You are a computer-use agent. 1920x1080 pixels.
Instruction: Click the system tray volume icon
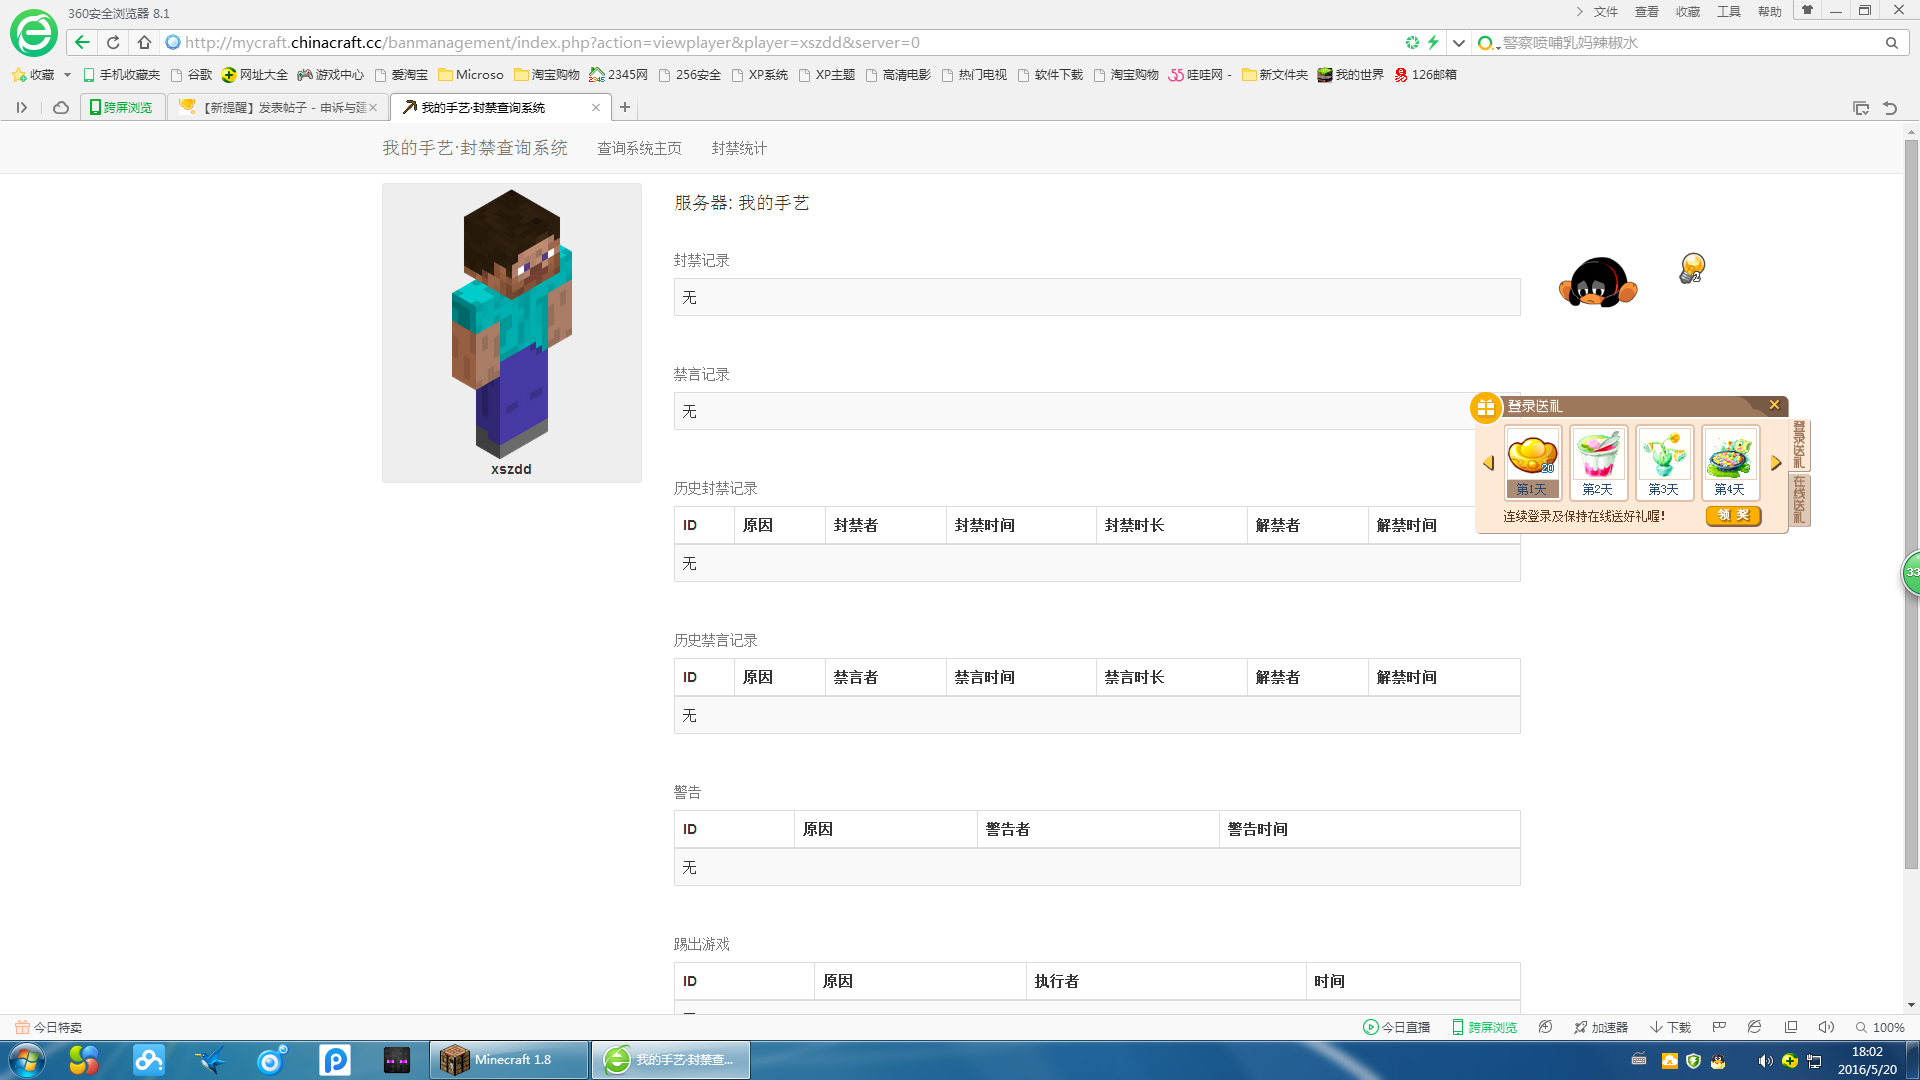(1765, 1061)
